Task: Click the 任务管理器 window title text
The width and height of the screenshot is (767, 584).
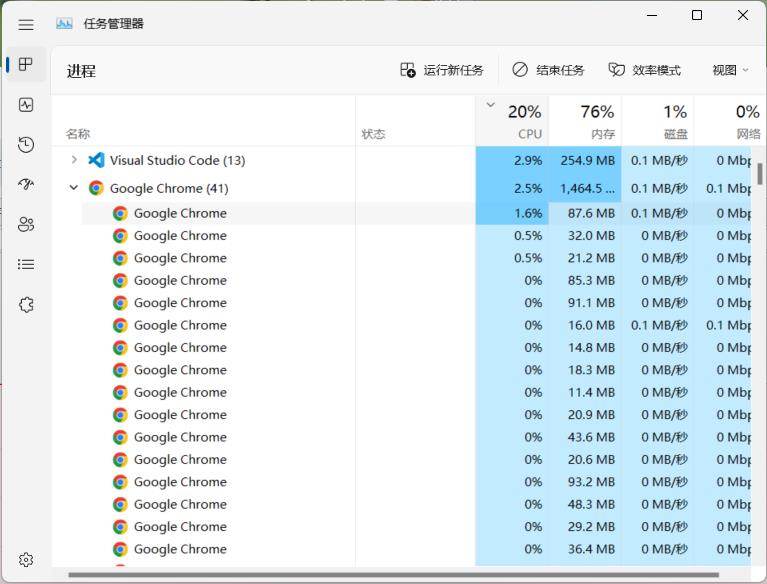Action: pos(113,23)
